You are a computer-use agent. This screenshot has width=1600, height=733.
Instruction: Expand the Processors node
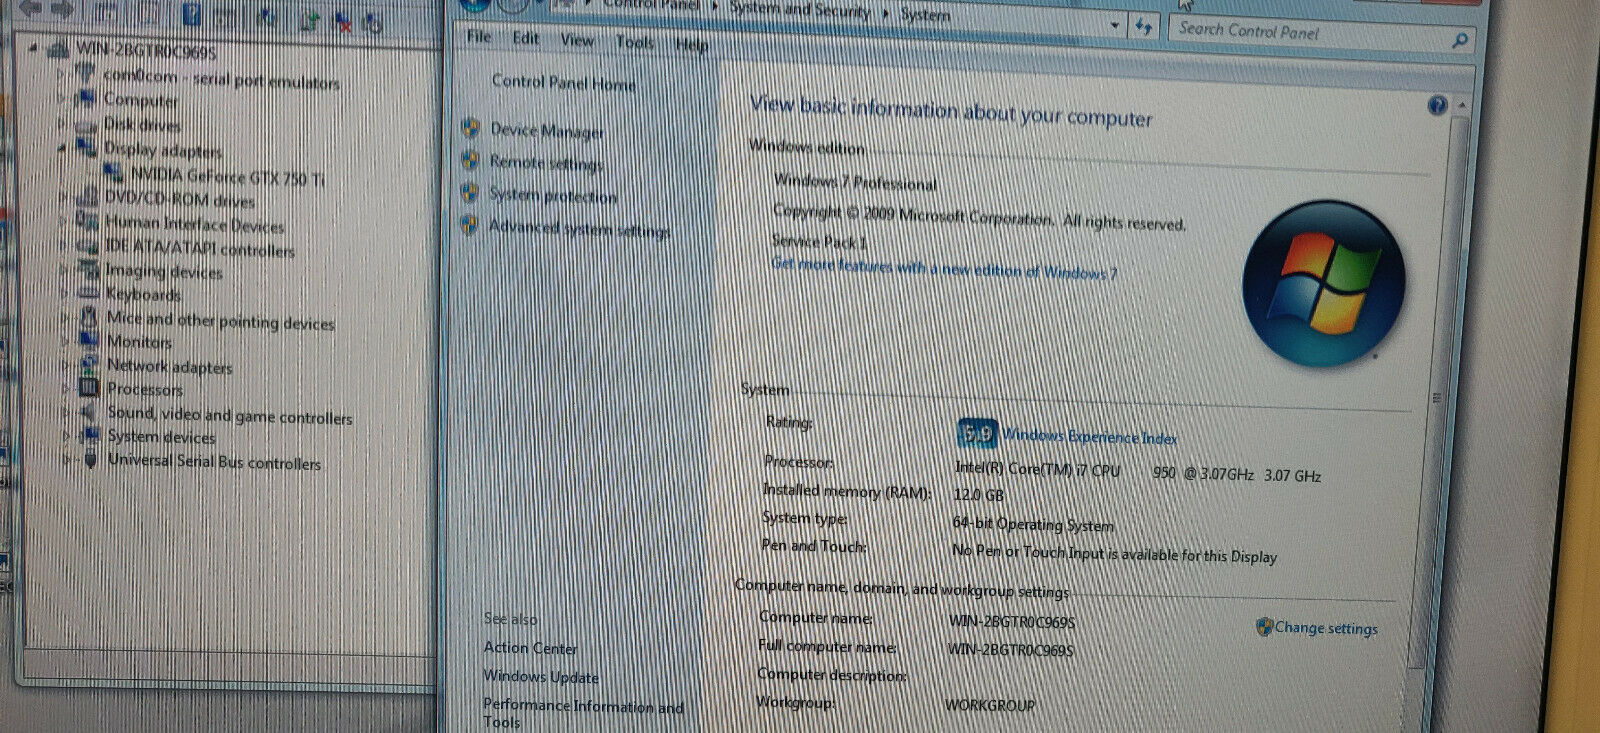(65, 388)
